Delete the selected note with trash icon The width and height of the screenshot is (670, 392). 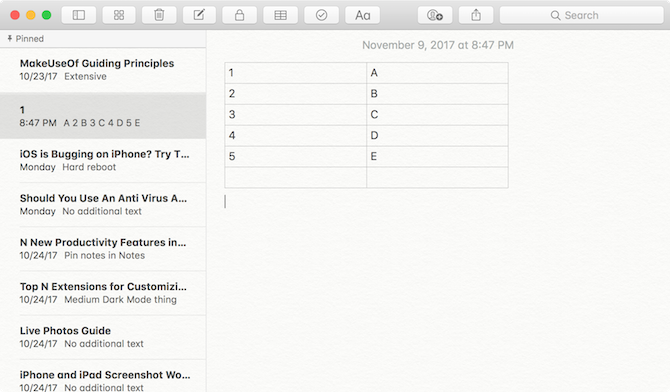(x=159, y=15)
